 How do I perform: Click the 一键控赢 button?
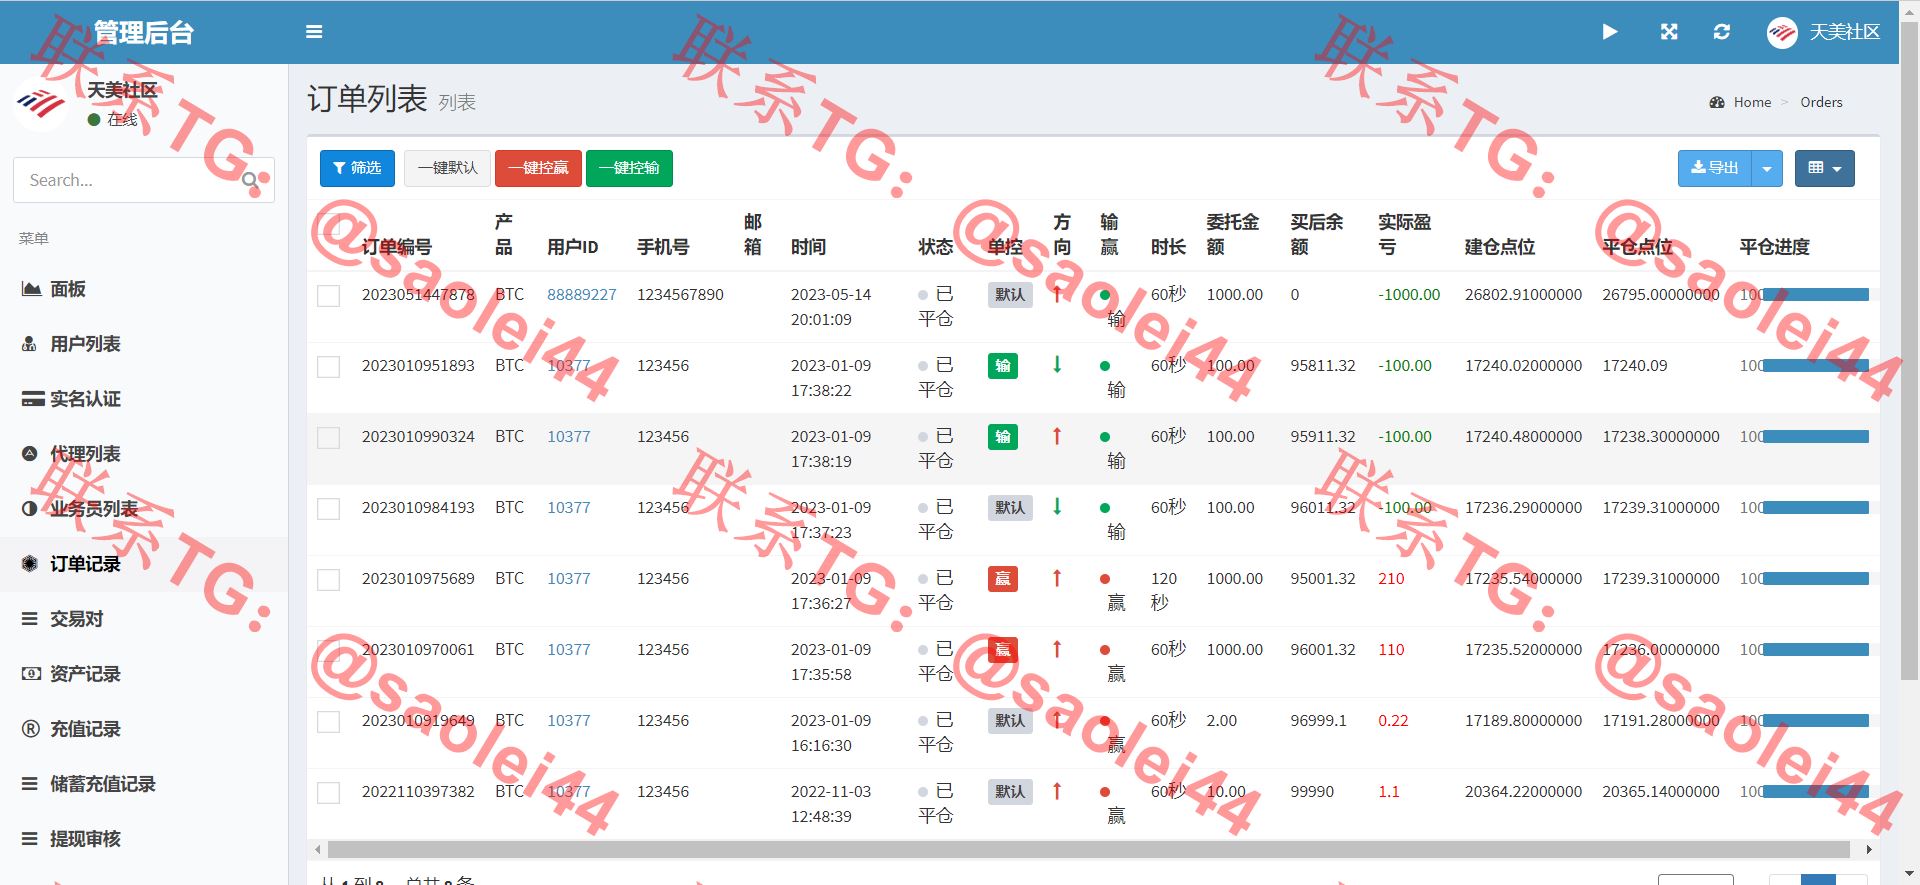tap(538, 168)
